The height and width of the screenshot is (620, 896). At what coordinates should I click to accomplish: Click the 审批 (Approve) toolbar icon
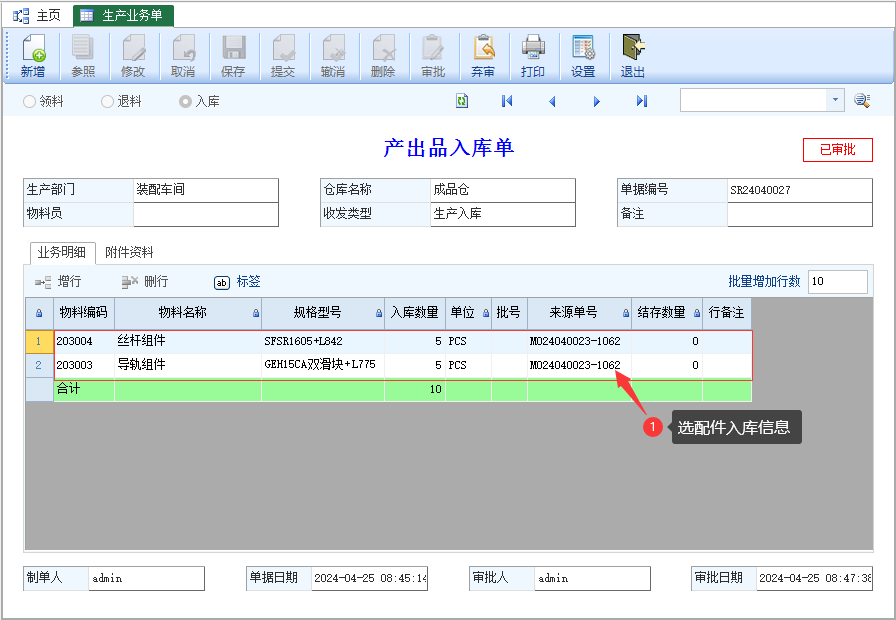433,56
